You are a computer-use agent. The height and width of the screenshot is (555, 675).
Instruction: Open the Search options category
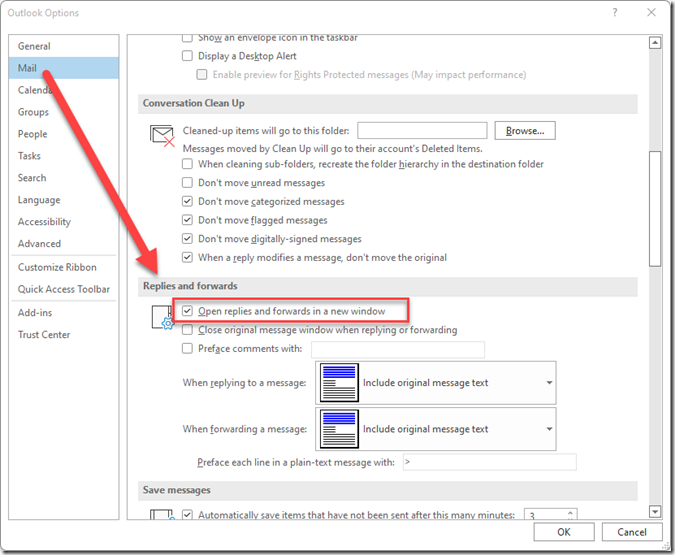click(x=64, y=178)
